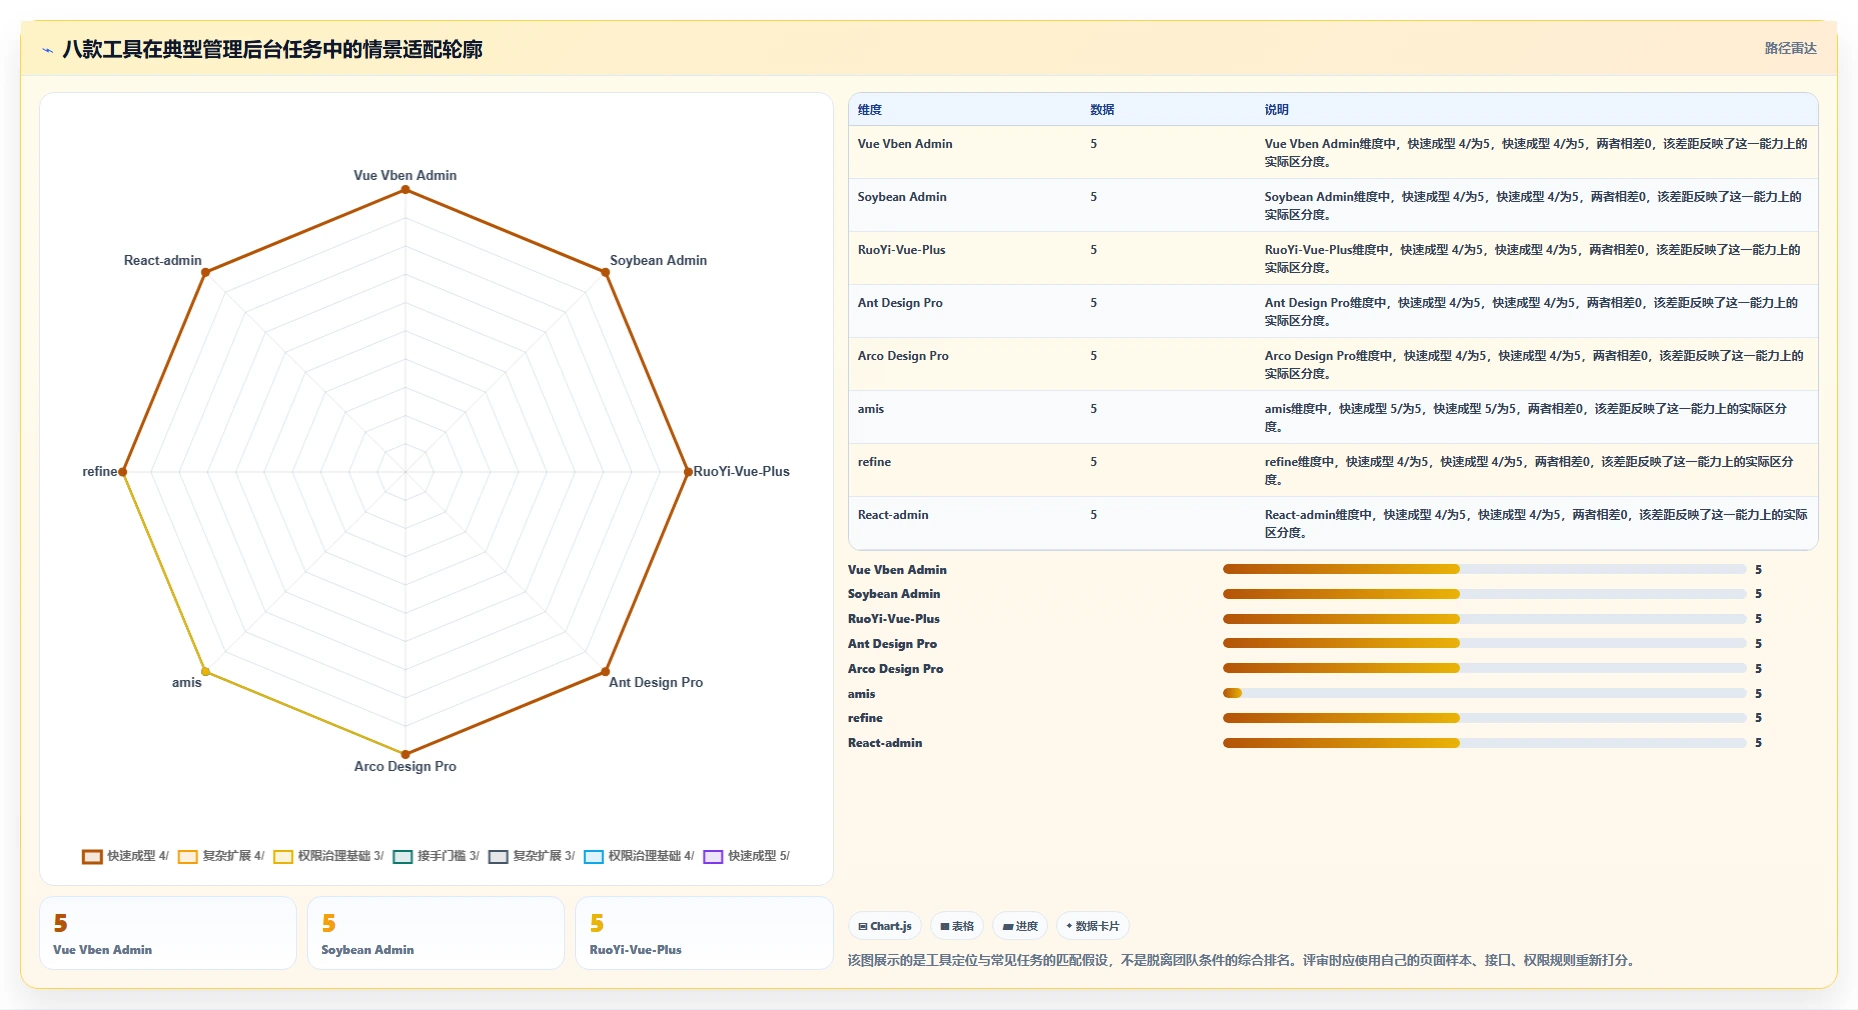Image resolution: width=1858 pixels, height=1010 pixels.
Task: Click the Vue Vben Admin progress bar
Action: 1484,569
